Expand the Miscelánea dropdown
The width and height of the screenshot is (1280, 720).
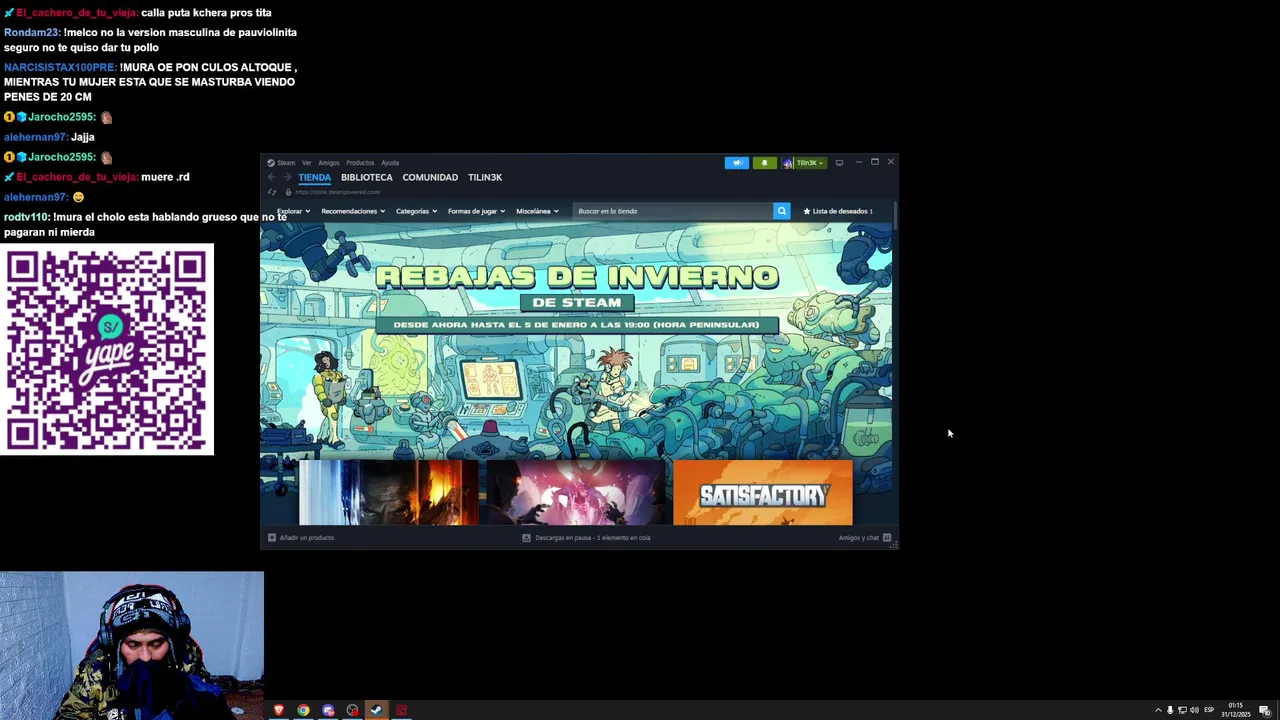pos(537,211)
